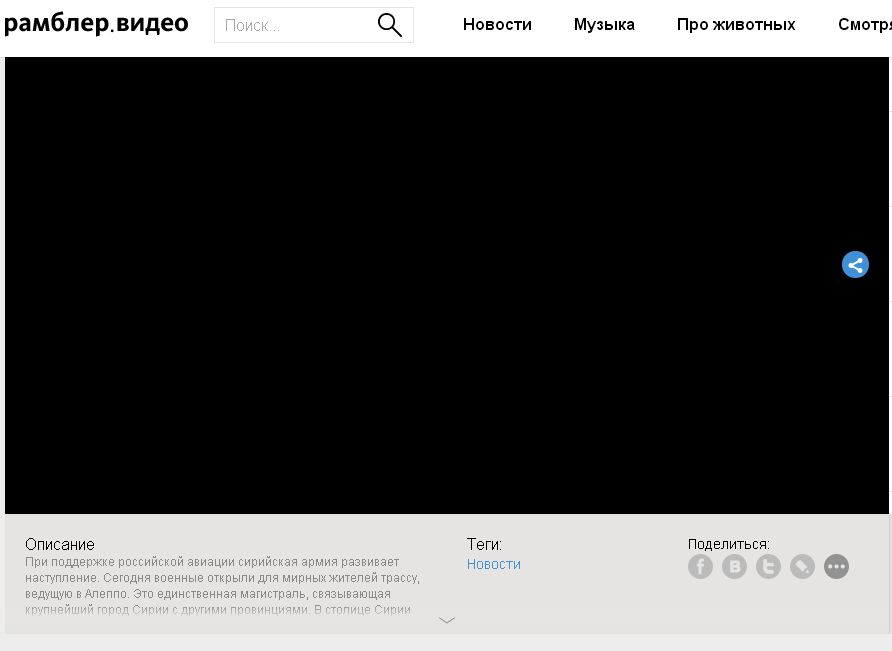Click the Теги label

[x=484, y=544]
